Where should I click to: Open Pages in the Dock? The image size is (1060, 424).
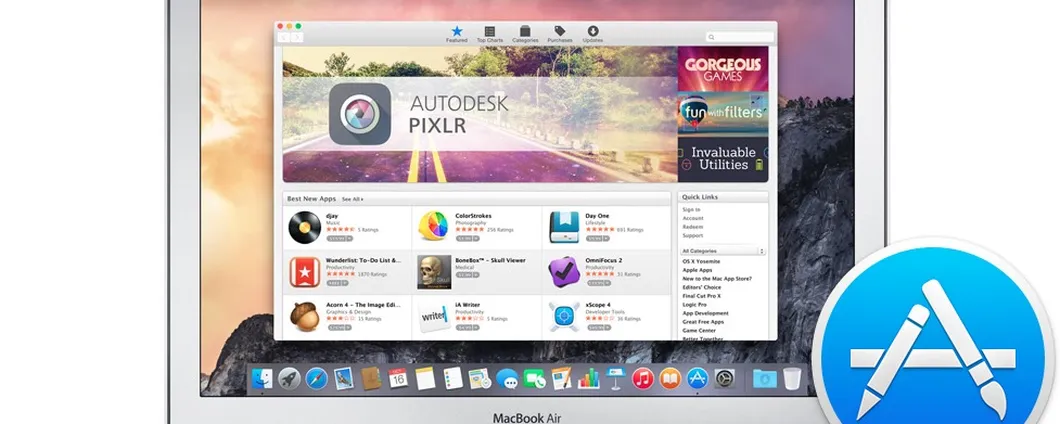(x=561, y=378)
